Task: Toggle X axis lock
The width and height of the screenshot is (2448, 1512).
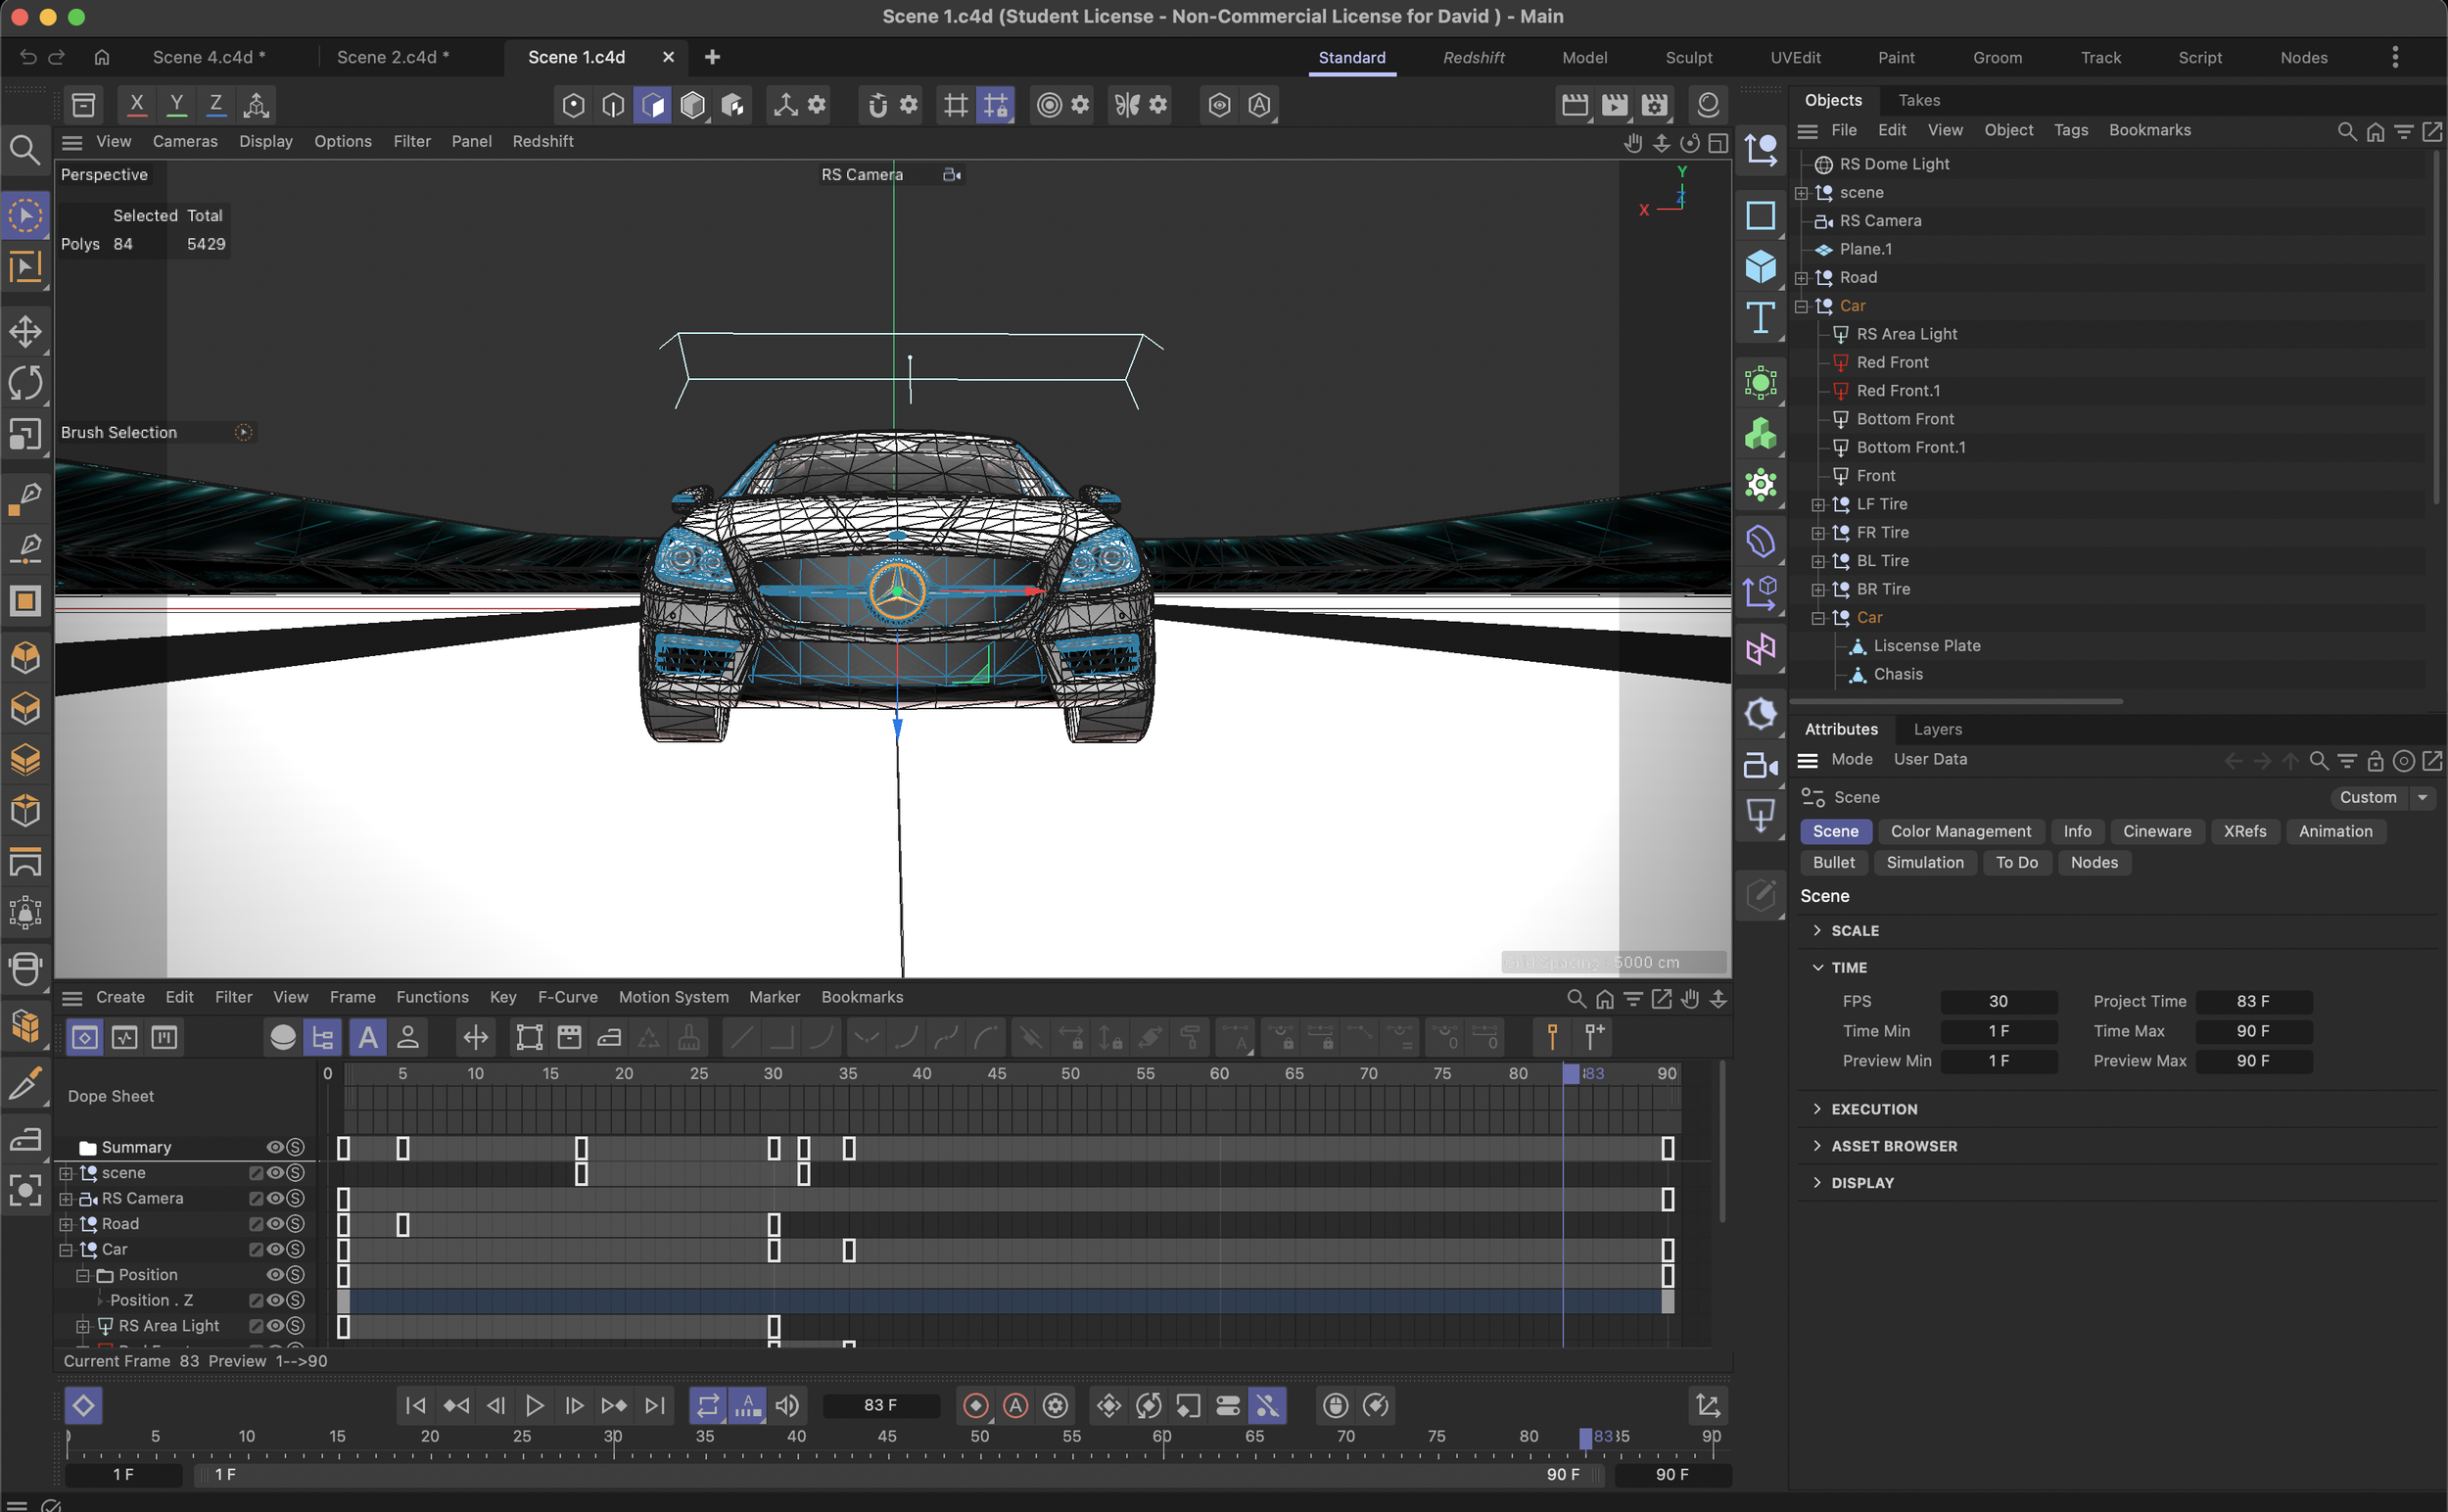Action: (137, 104)
